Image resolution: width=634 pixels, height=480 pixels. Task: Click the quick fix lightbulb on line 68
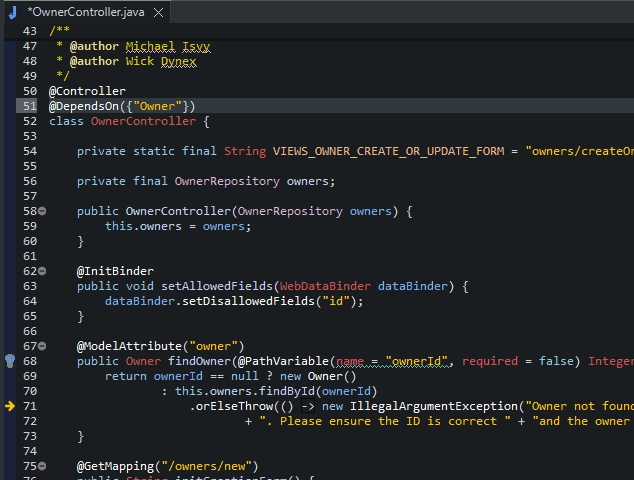coord(11,361)
